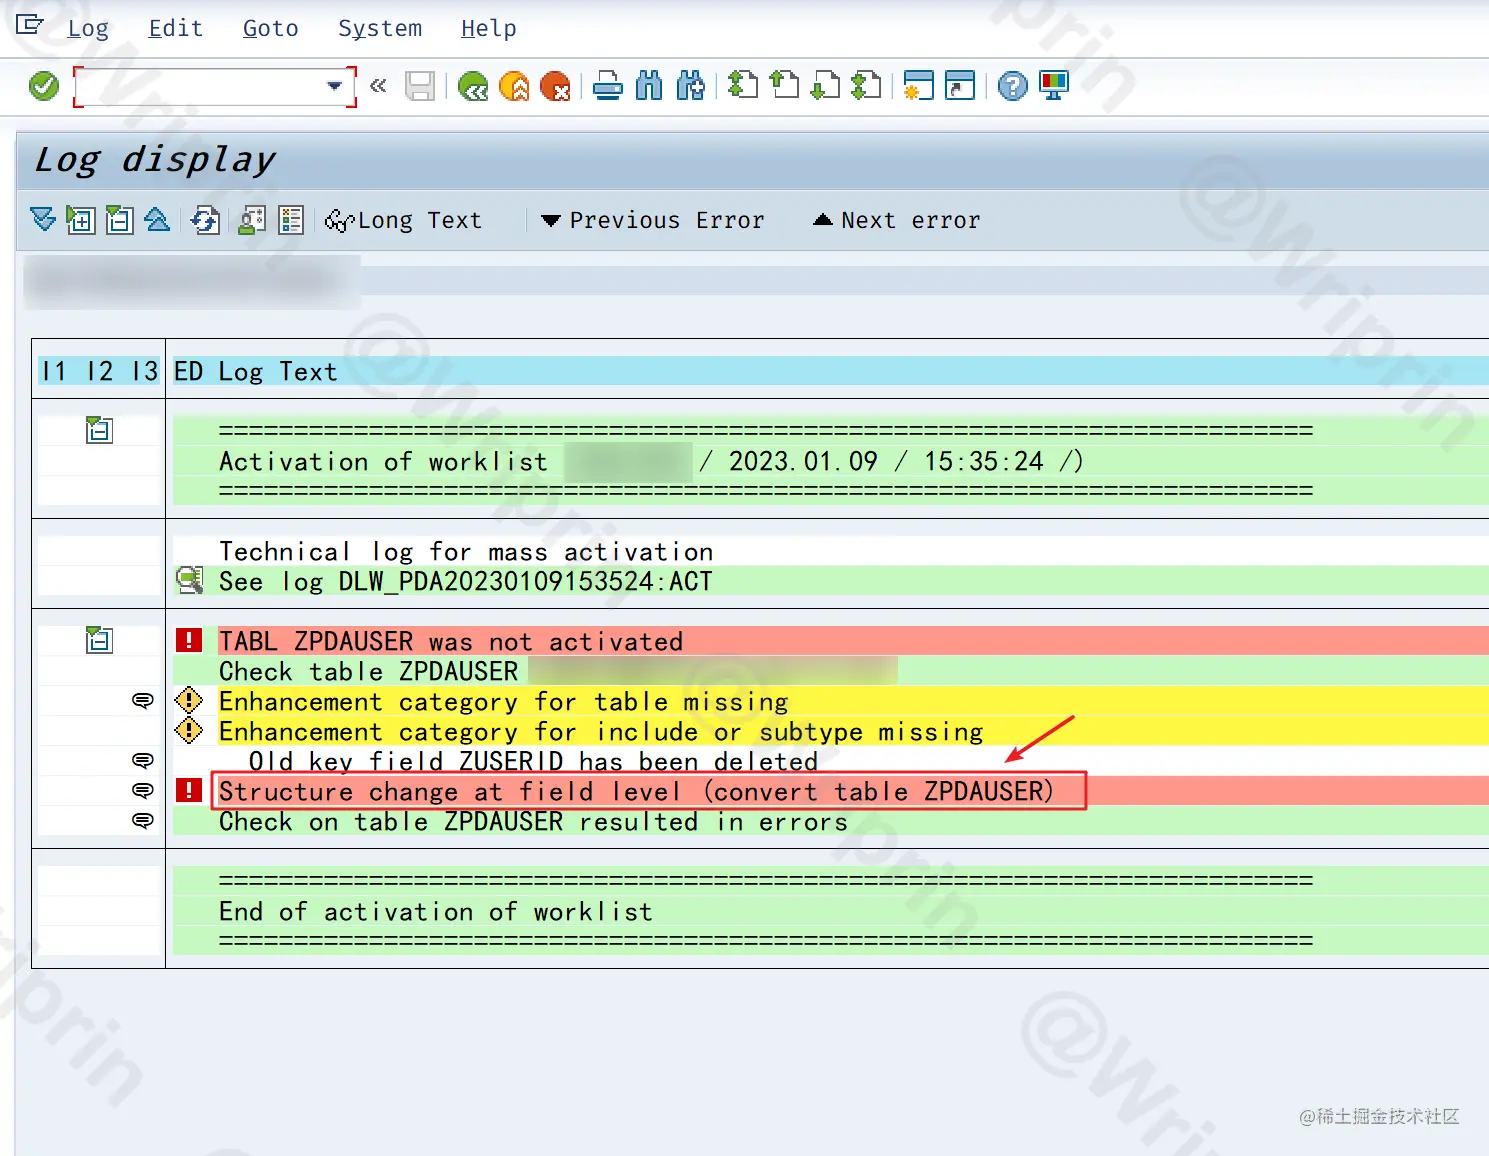Open the Edit menu
1489x1156 pixels.
(176, 28)
